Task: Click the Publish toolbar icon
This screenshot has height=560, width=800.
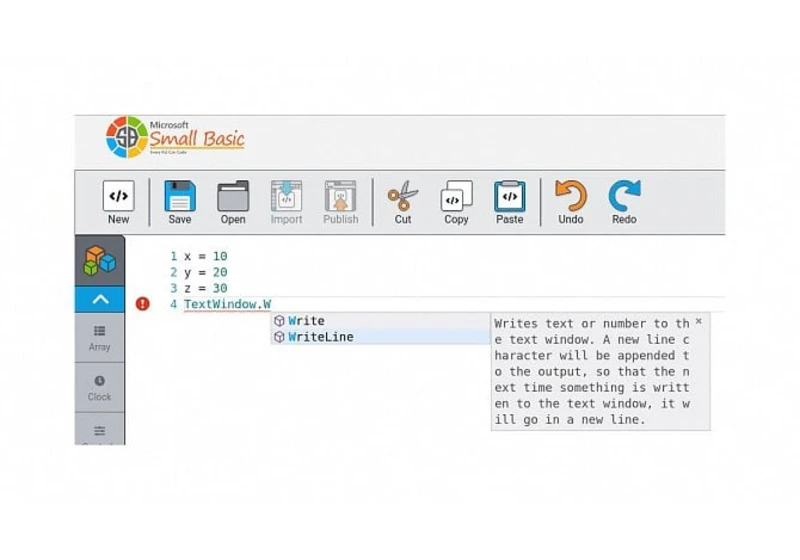Action: (340, 196)
